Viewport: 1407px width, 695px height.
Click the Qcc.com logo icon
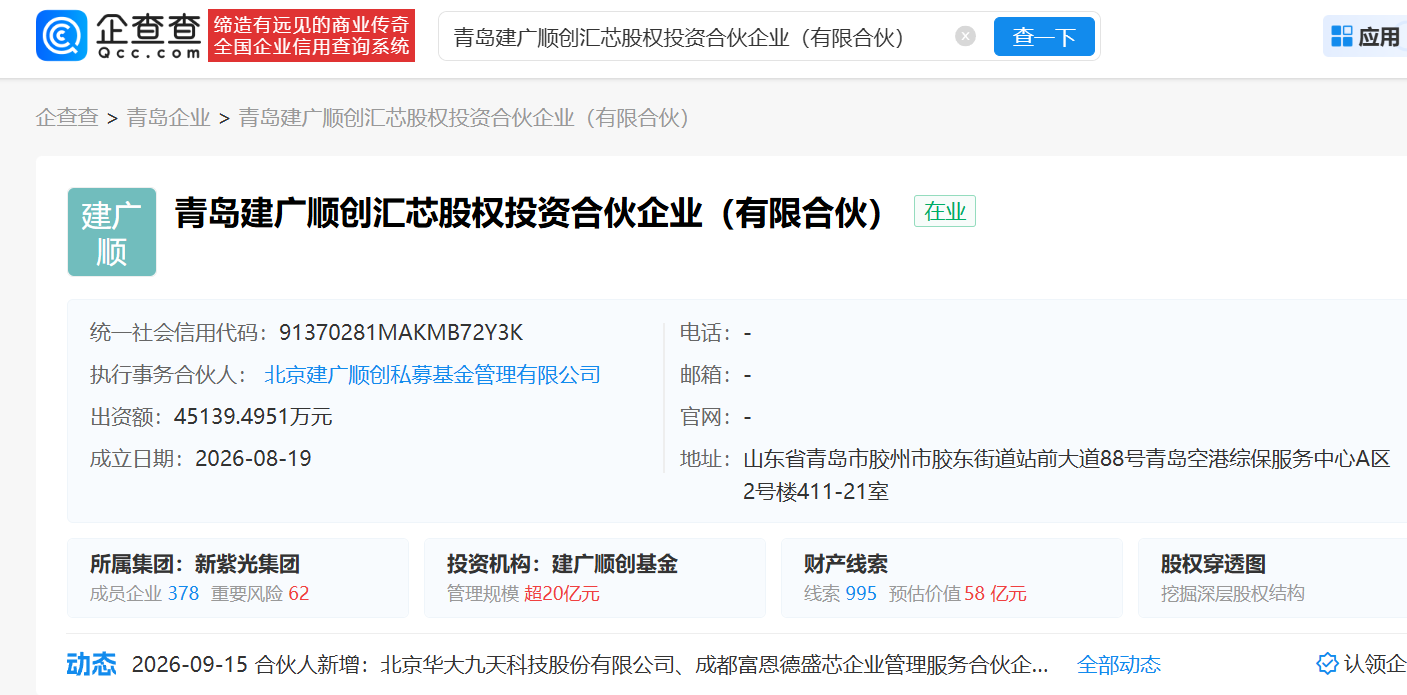coord(61,36)
